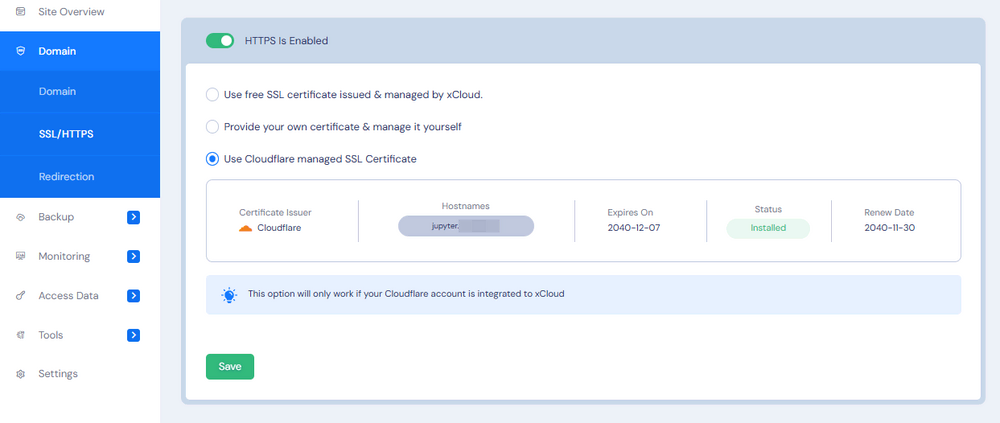Click the green Save button
Image resolution: width=1000 pixels, height=423 pixels.
coord(230,367)
